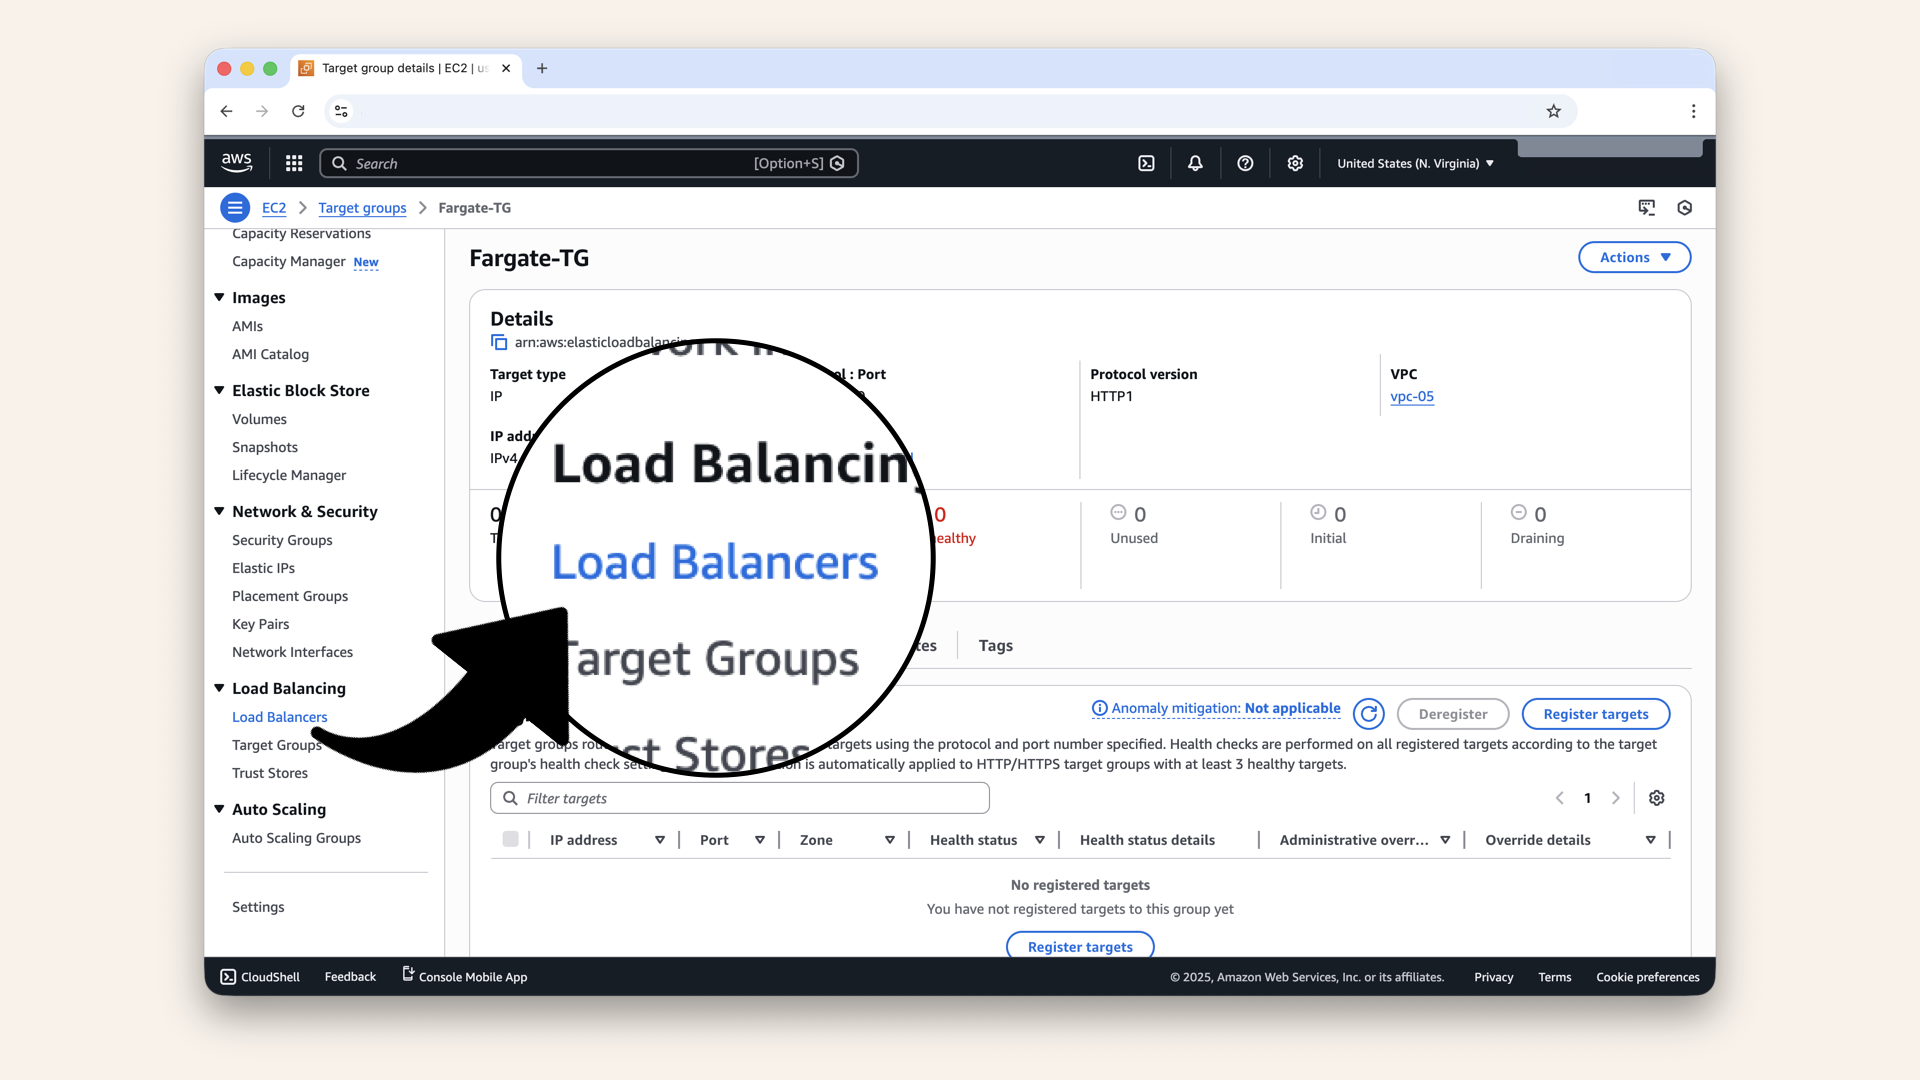
Task: Collapse the Load Balancing sidebar section
Action: click(x=219, y=688)
